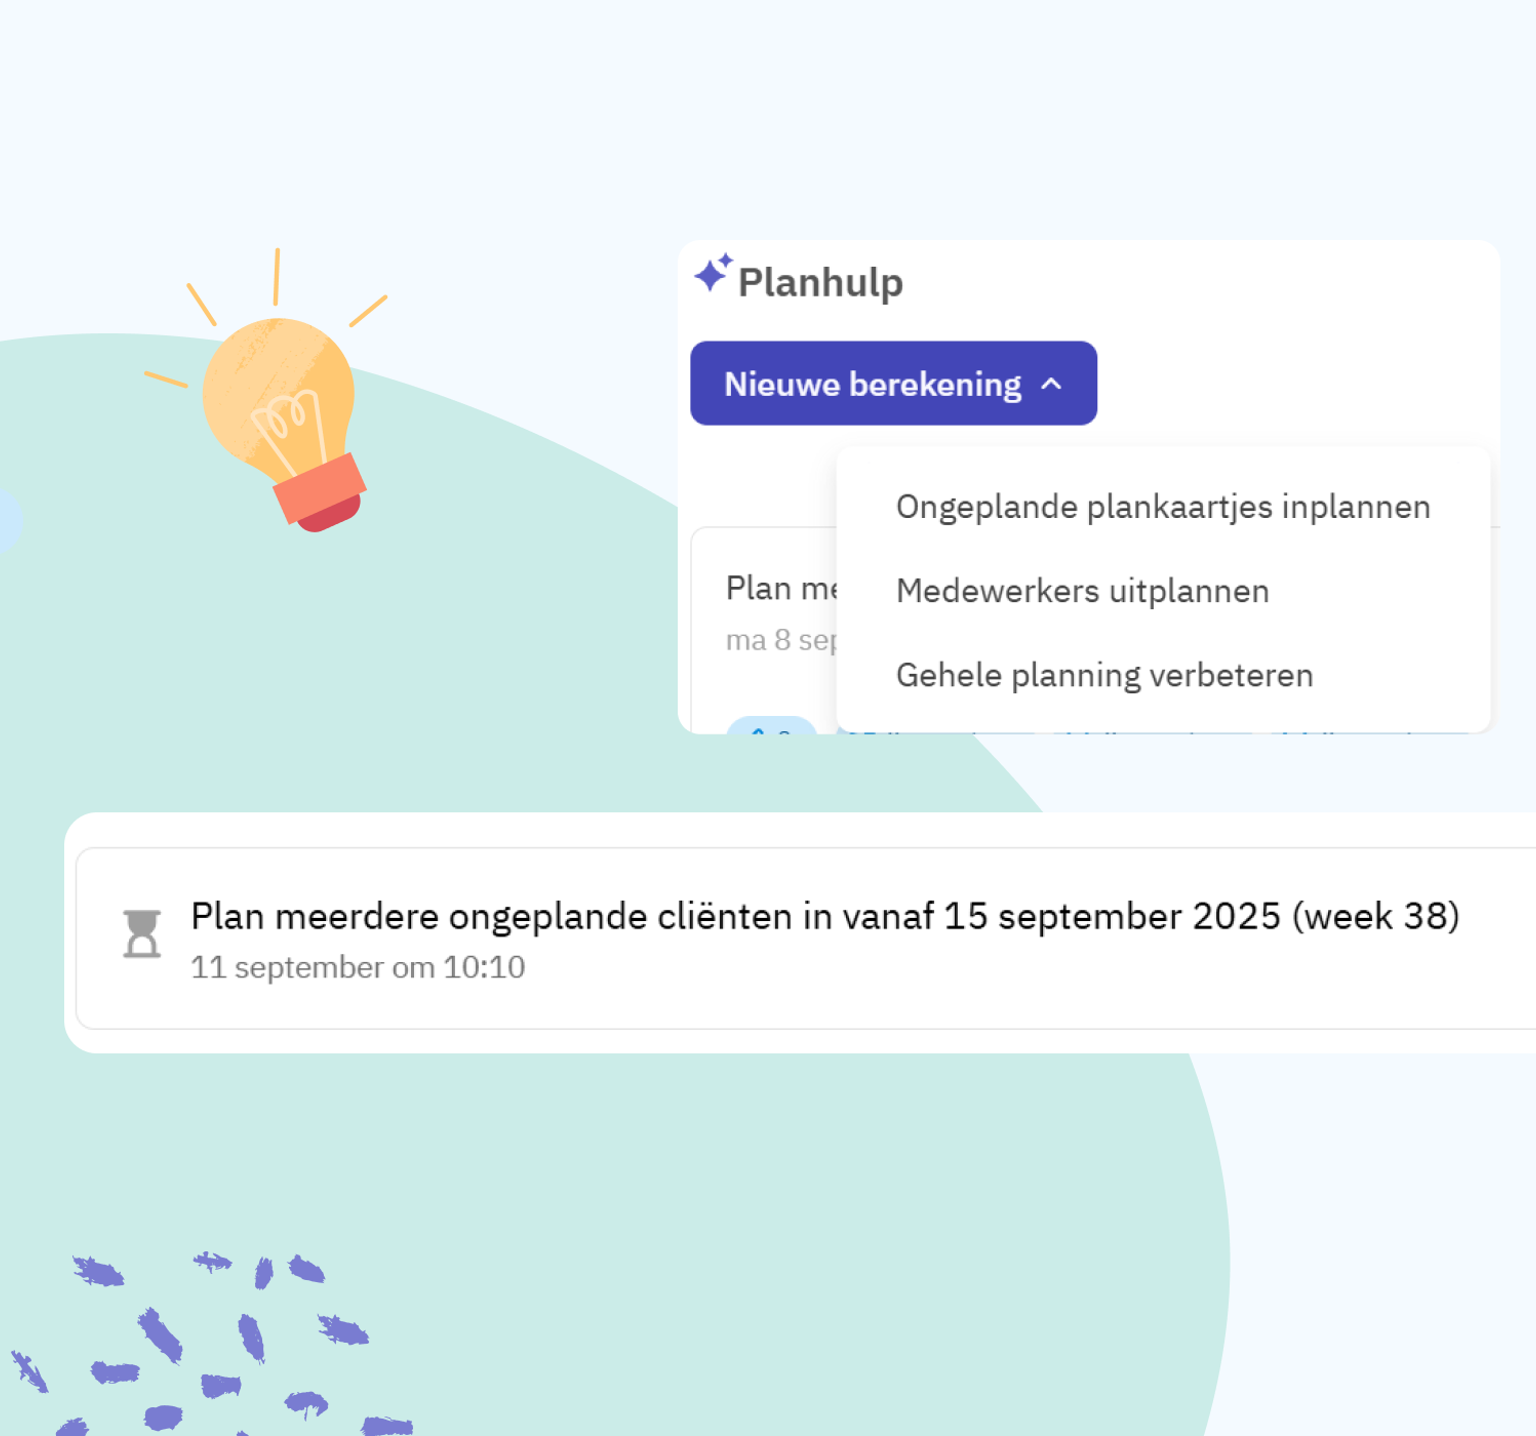Viewport: 1536px width, 1436px height.
Task: Open the Plan meerdere ongeplande cliënten entry
Action: 825,916
